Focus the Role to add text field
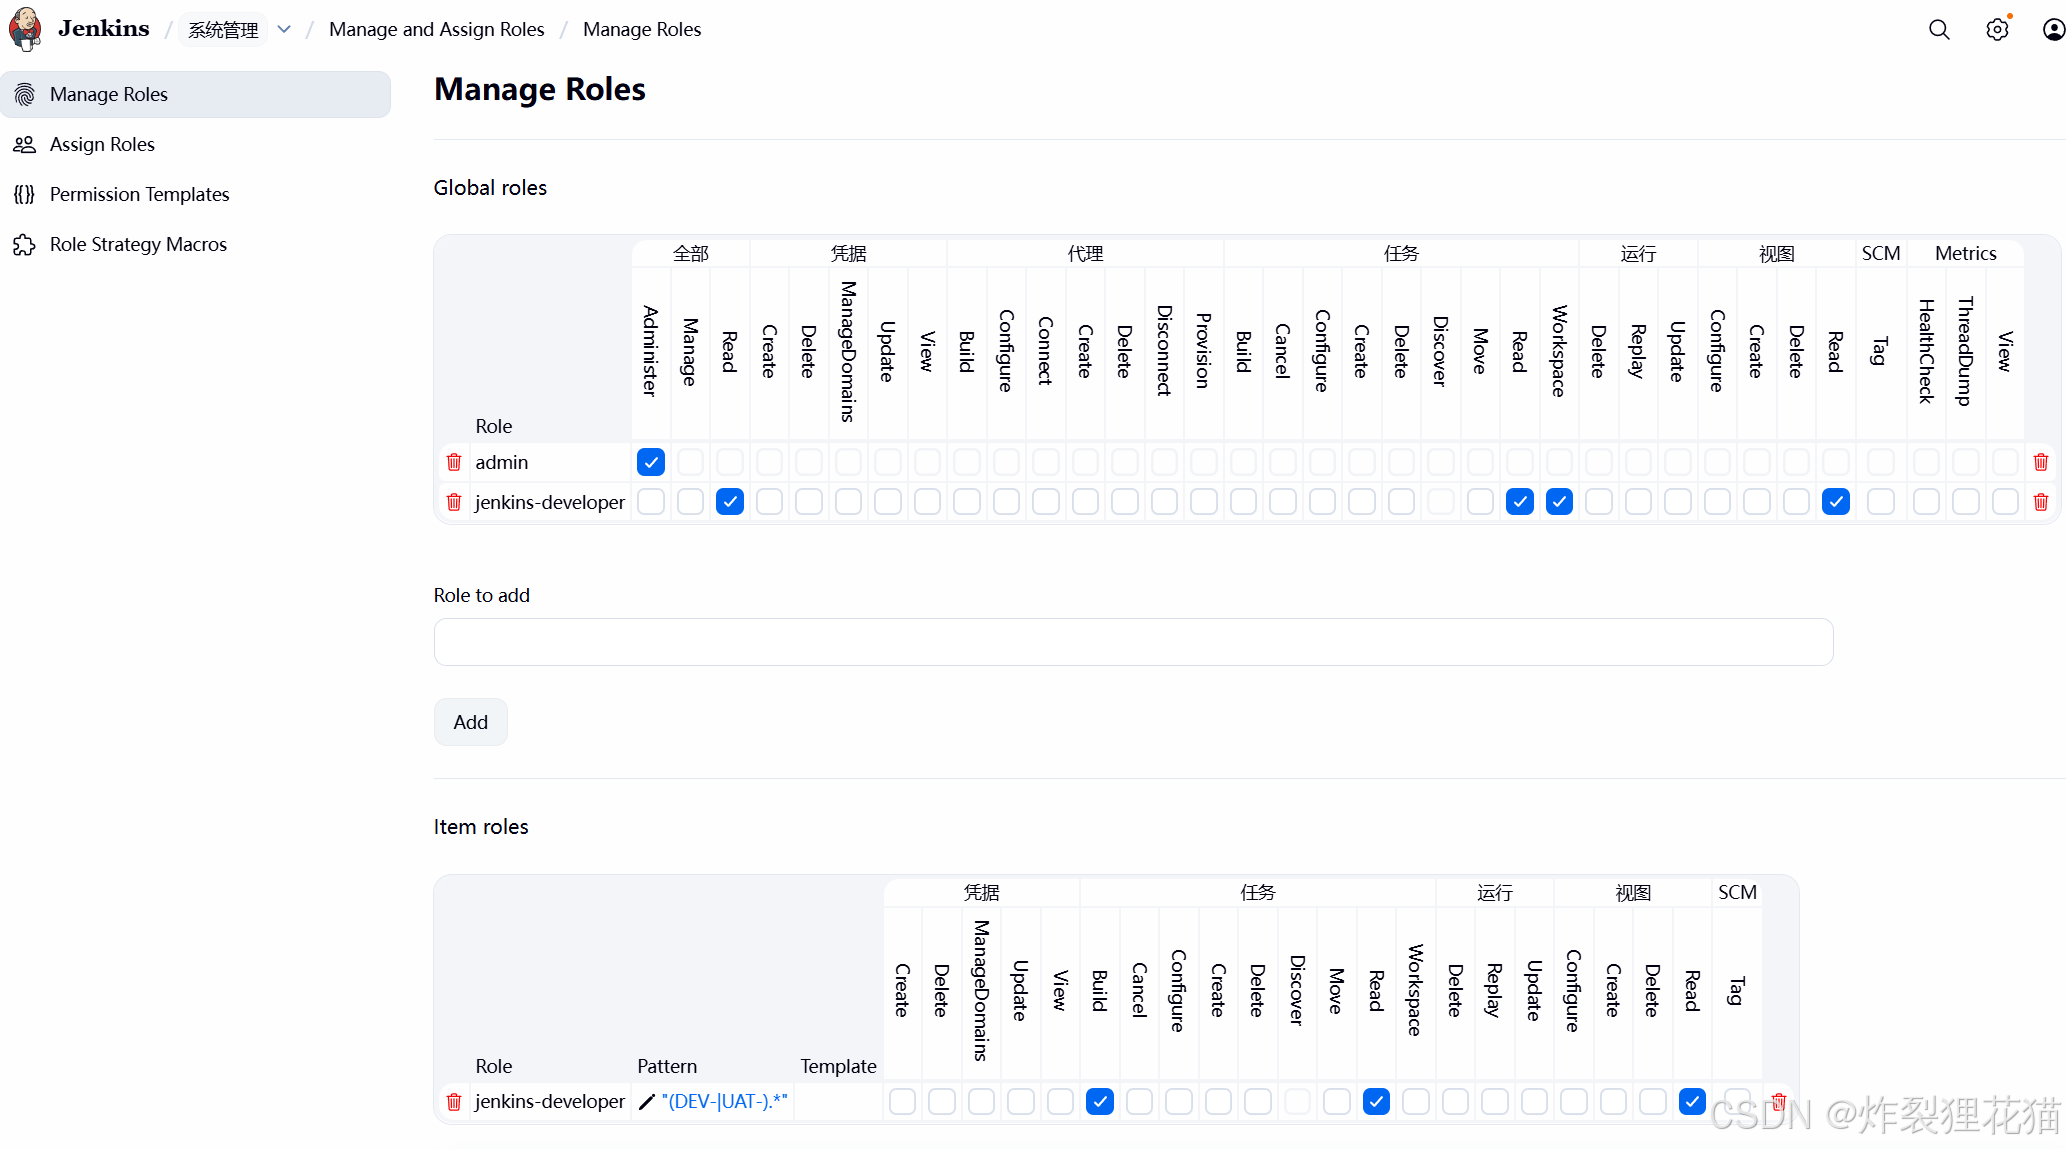 click(x=1133, y=642)
